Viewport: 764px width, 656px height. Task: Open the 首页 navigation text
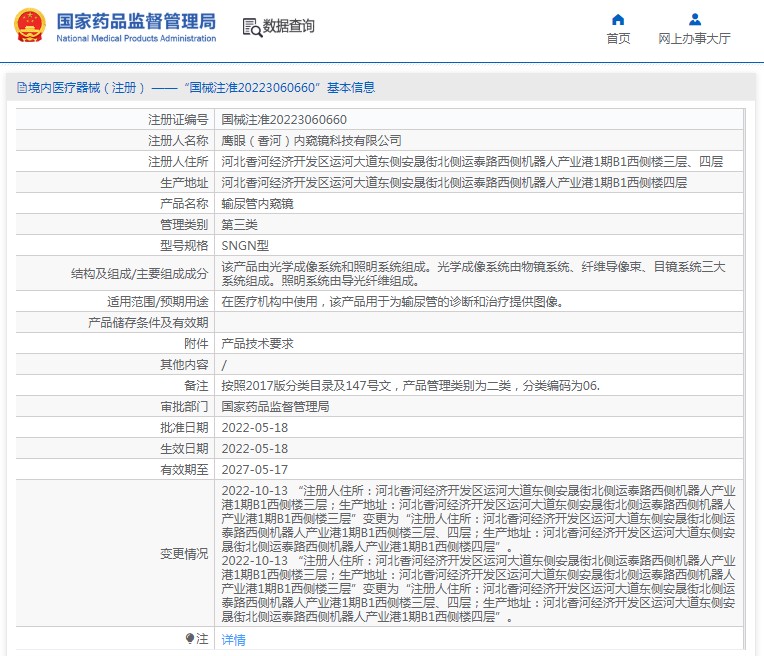coord(618,39)
